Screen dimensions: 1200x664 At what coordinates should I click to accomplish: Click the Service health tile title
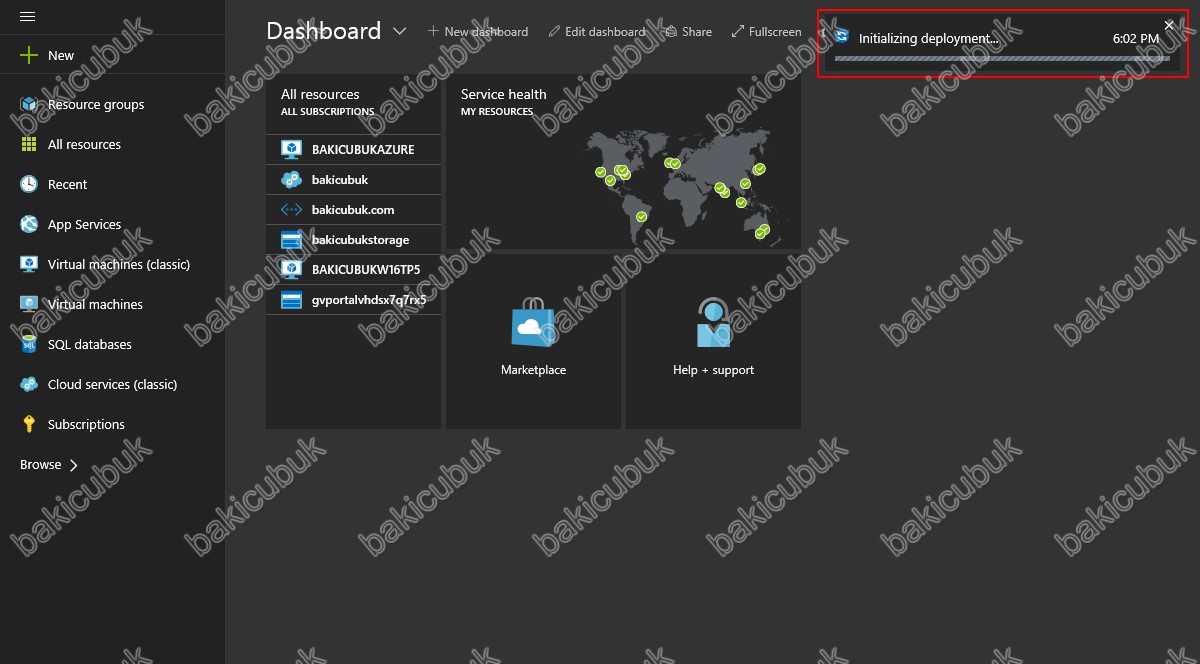point(504,94)
